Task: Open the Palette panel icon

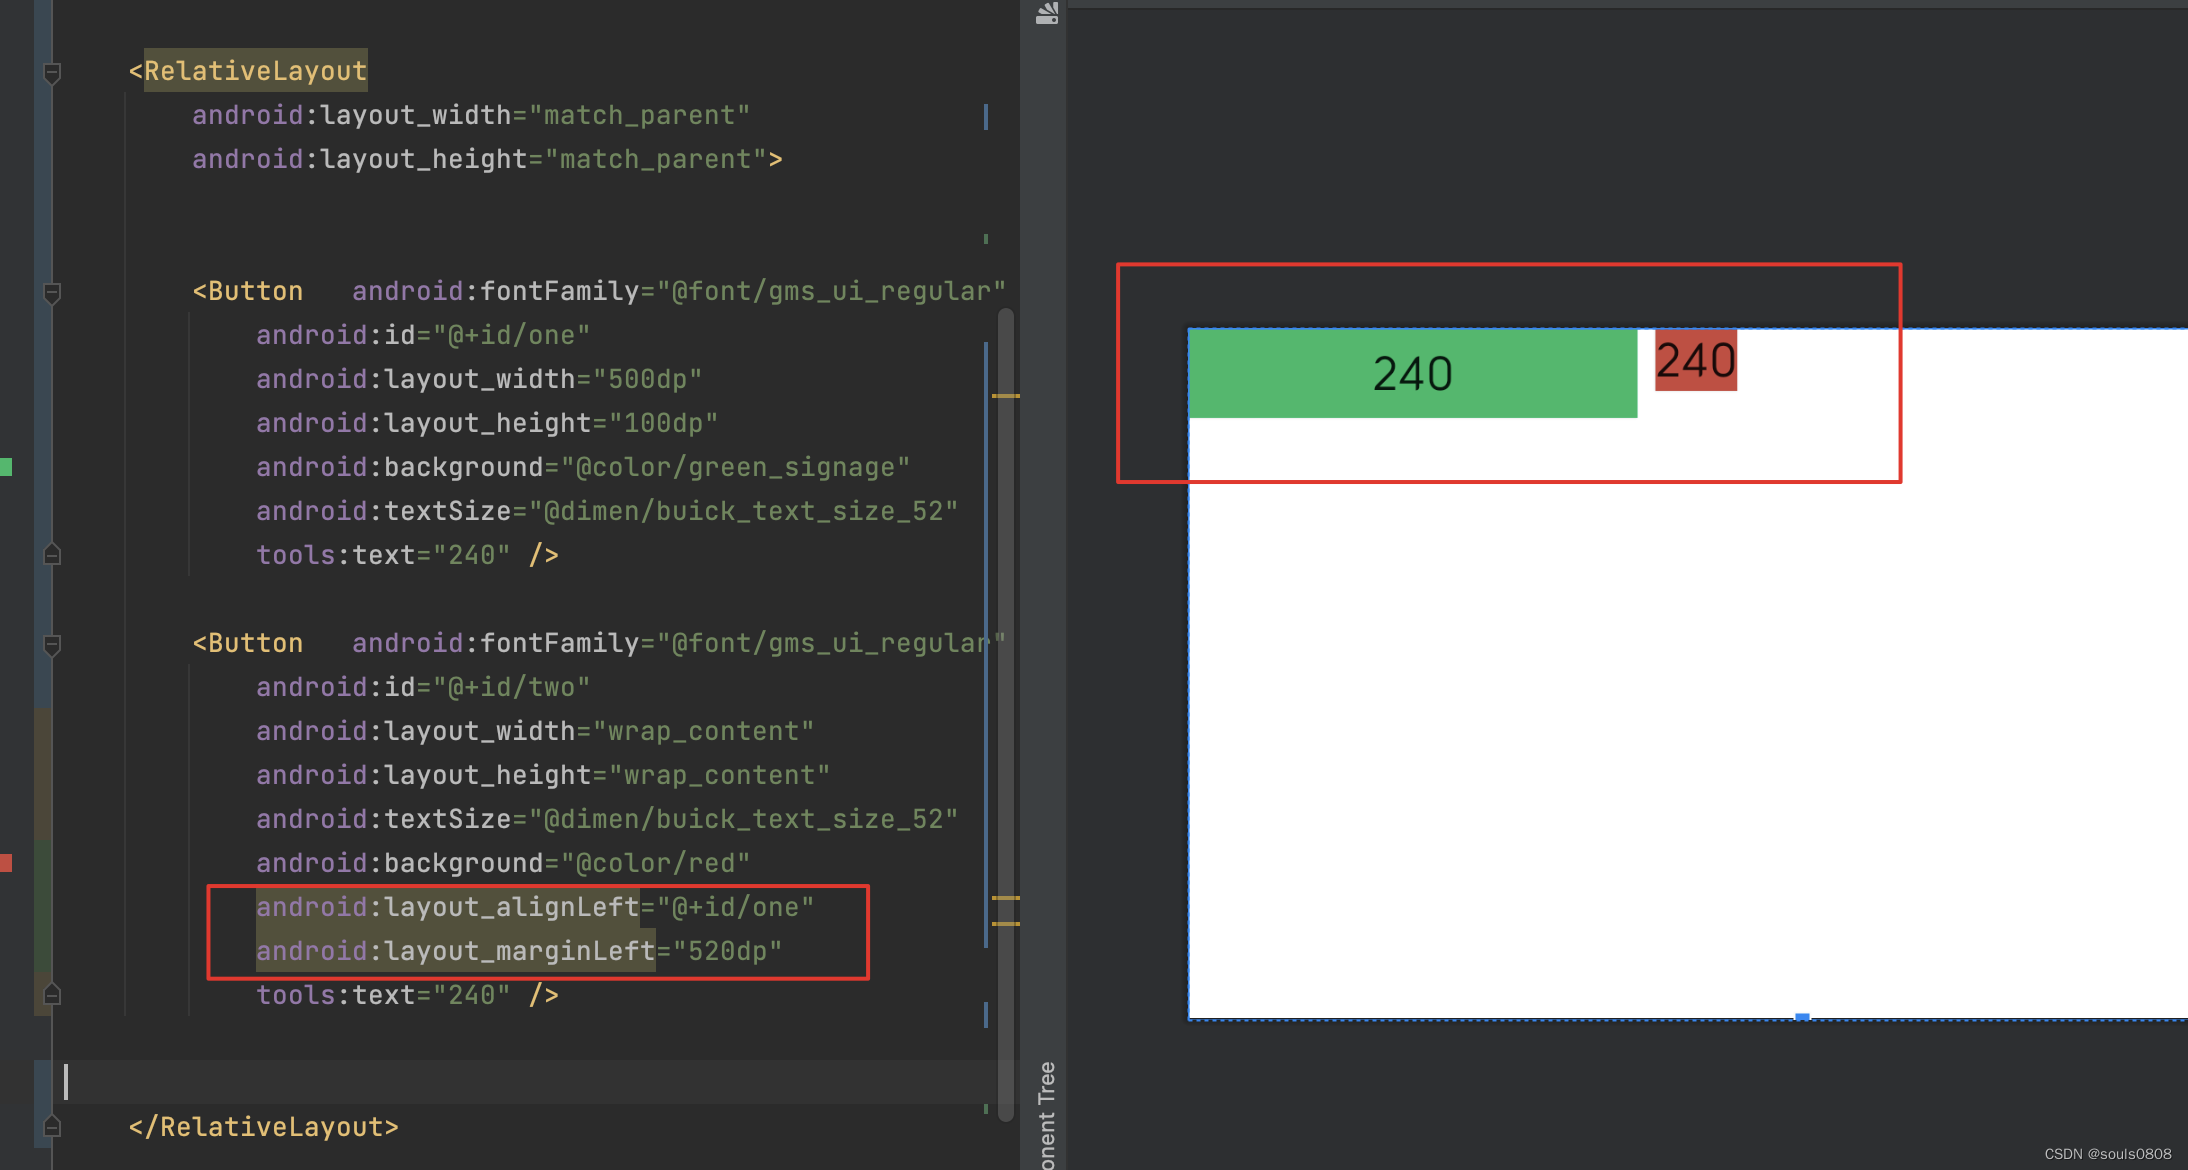Action: pos(1046,13)
